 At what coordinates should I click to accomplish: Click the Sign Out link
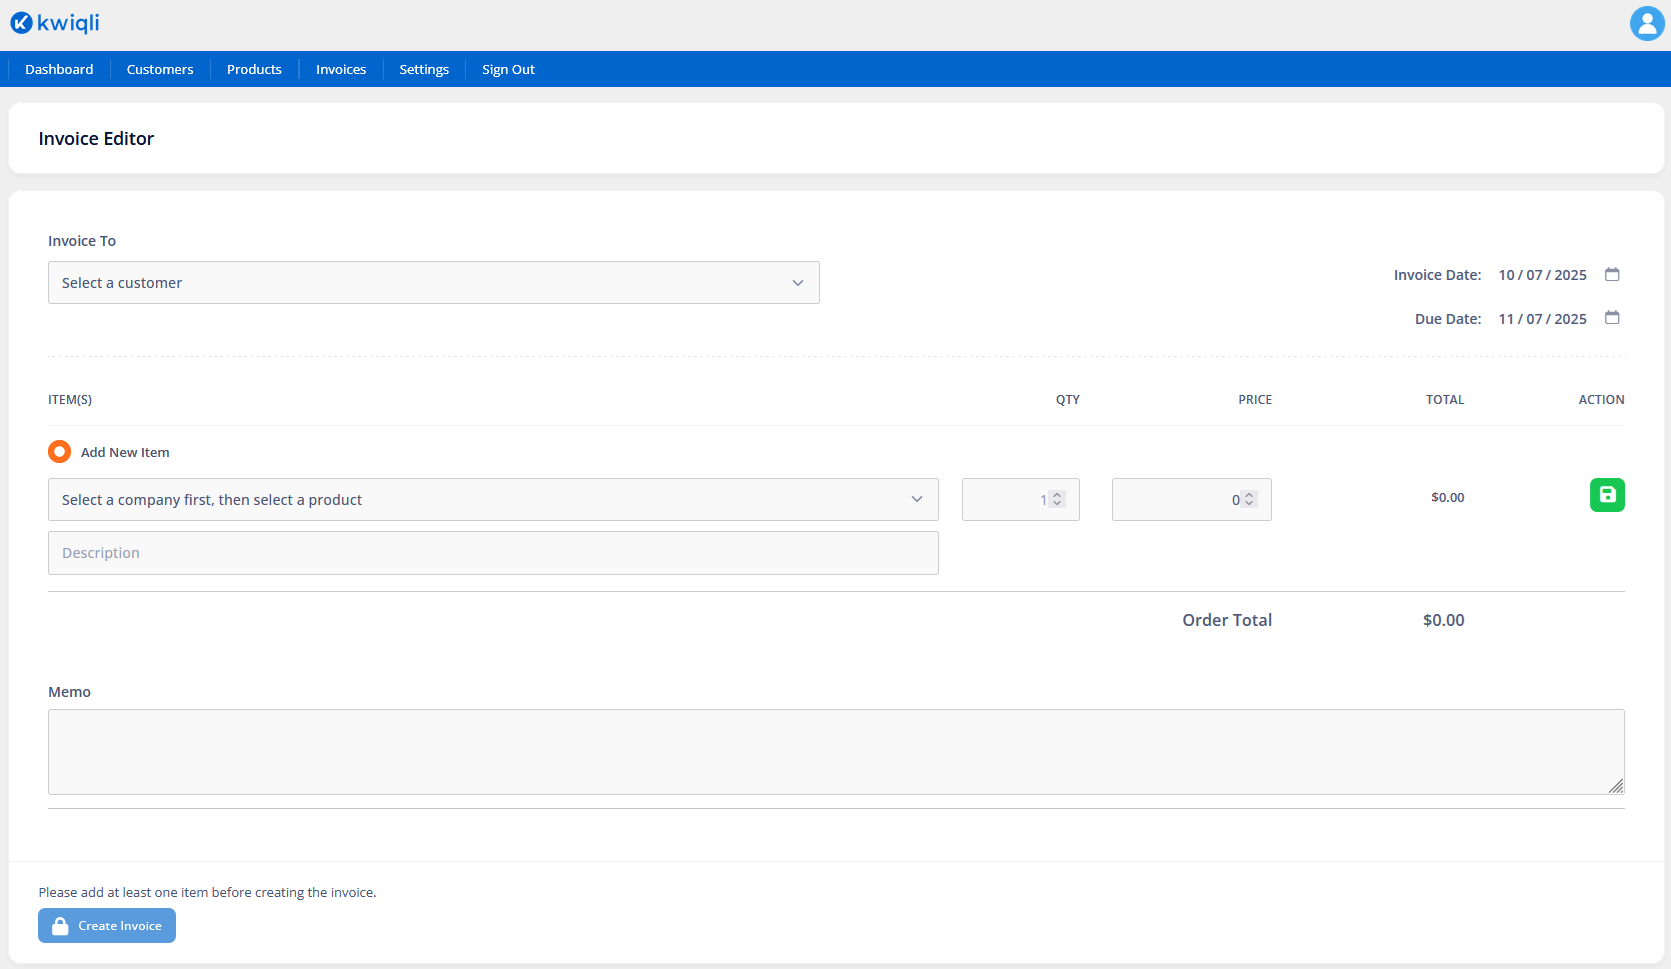pyautogui.click(x=508, y=69)
